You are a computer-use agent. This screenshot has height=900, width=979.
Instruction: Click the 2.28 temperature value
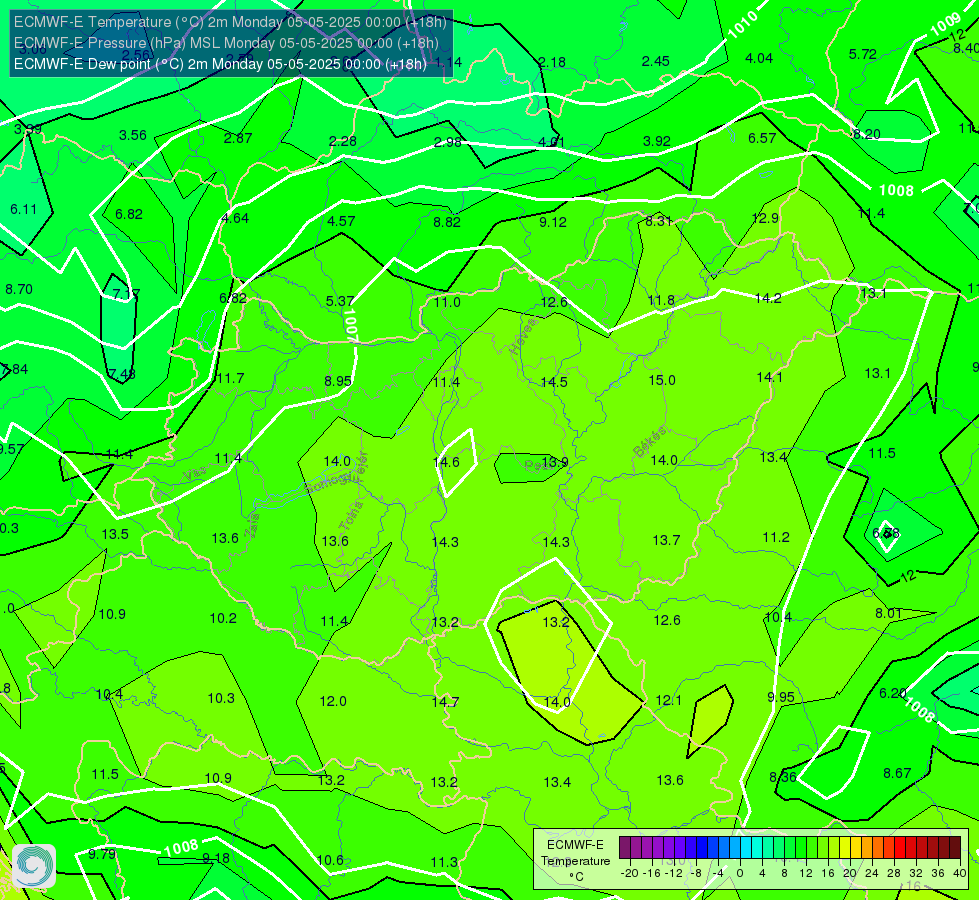[343, 141]
